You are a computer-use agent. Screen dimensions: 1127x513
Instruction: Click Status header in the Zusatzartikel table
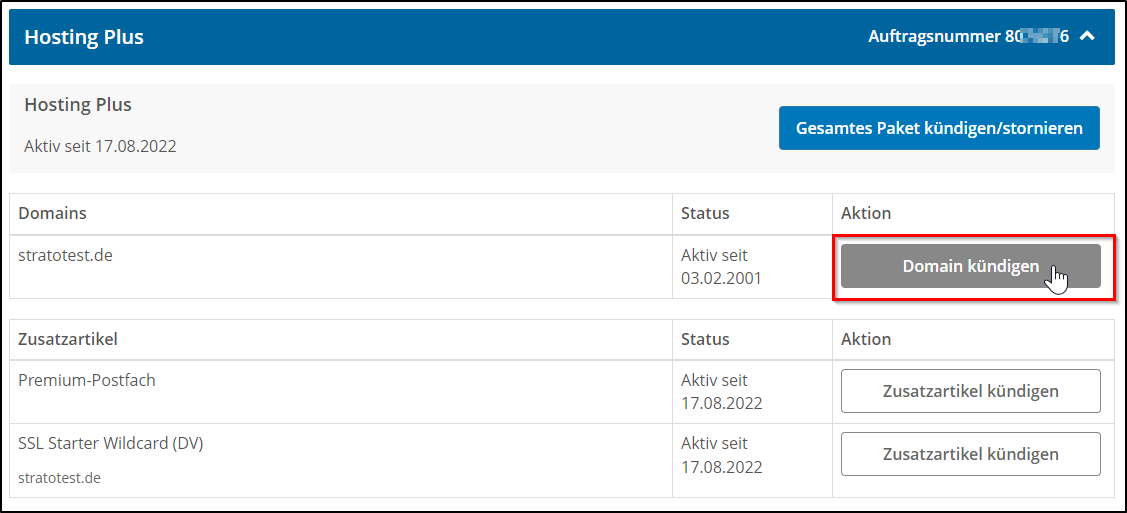tap(705, 339)
